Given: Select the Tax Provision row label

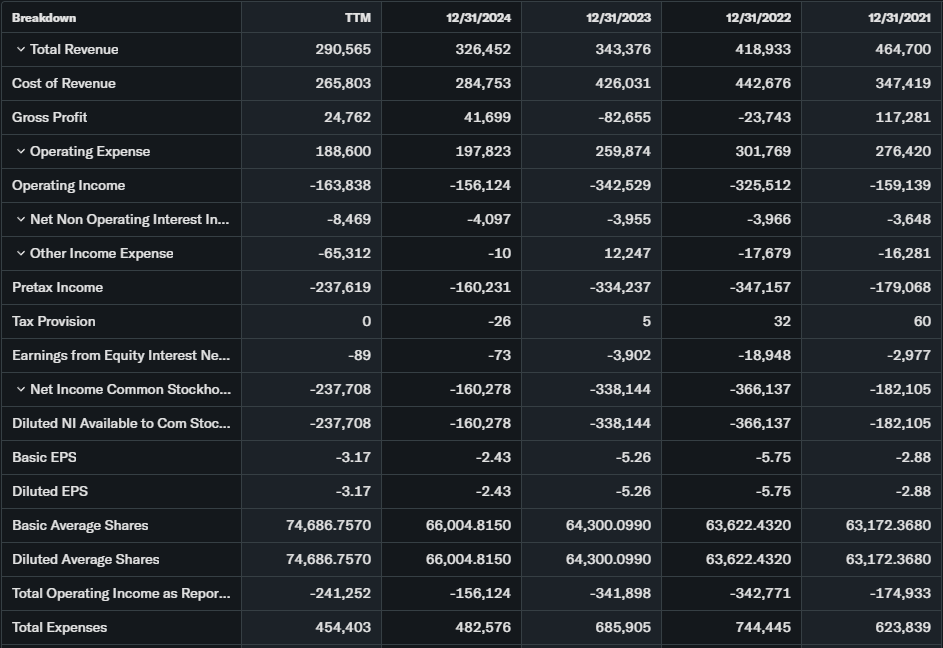Looking at the screenshot, I should tap(54, 322).
